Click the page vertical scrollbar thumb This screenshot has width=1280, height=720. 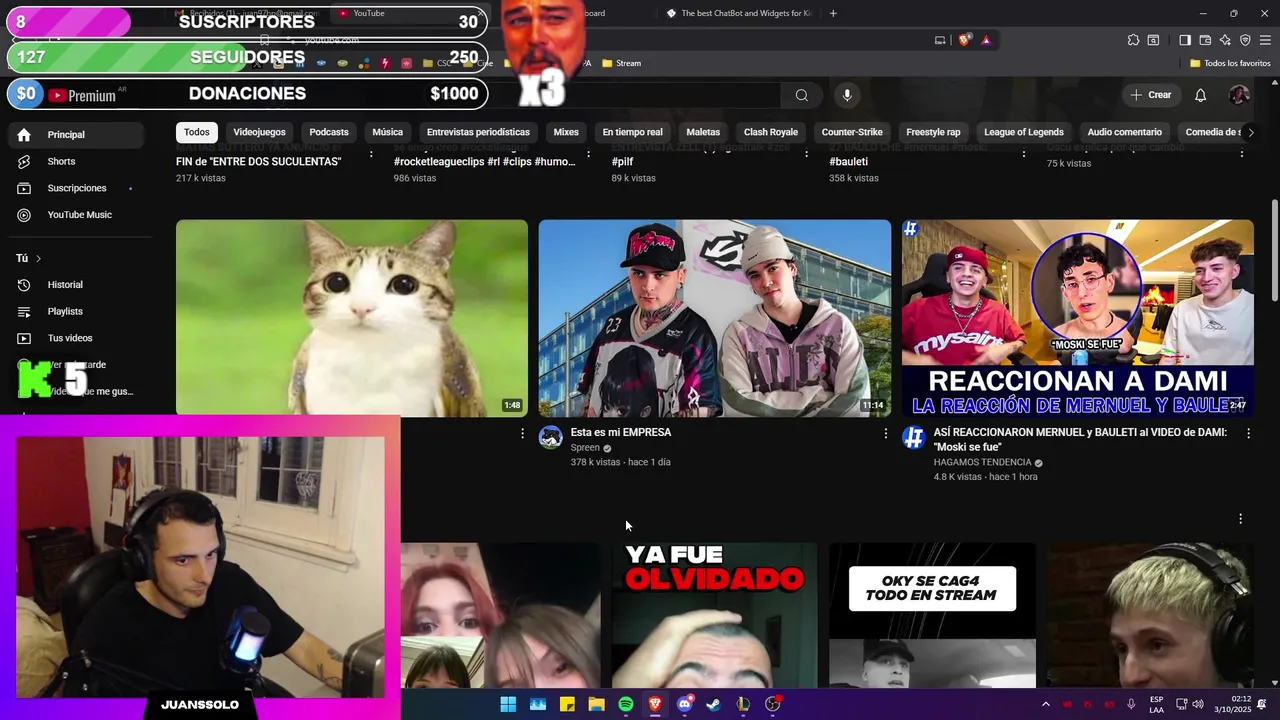point(1274,250)
